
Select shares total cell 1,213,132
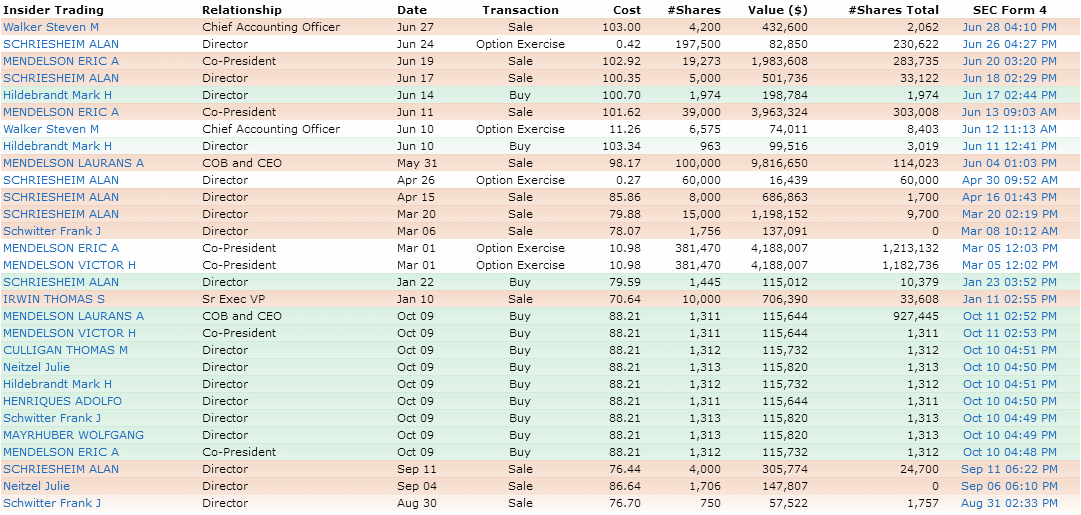[913, 248]
